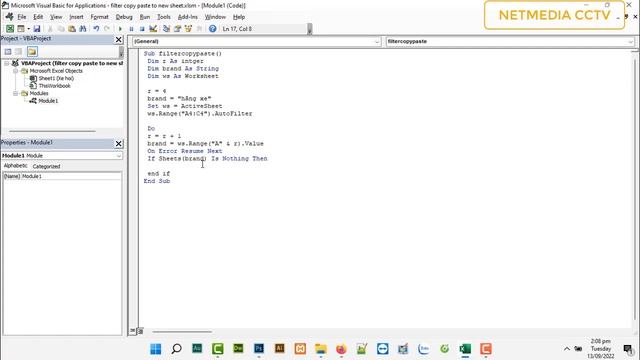Toggle Design Mode icon
Image resolution: width=640 pixels, height=360 pixels.
(153, 29)
